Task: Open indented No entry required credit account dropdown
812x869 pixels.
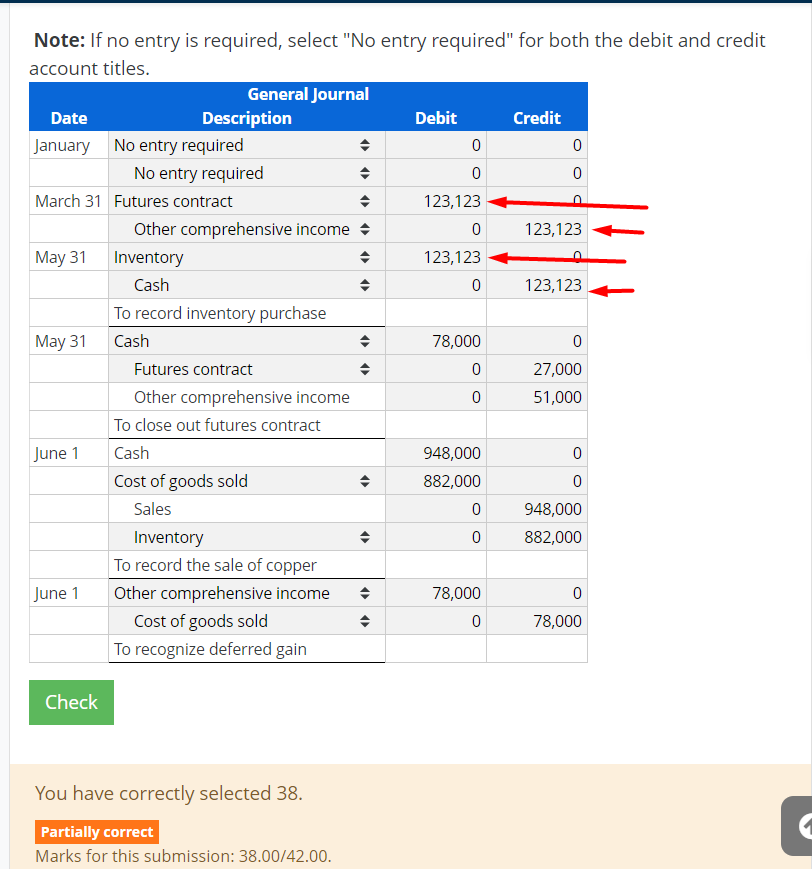Action: tap(247, 173)
